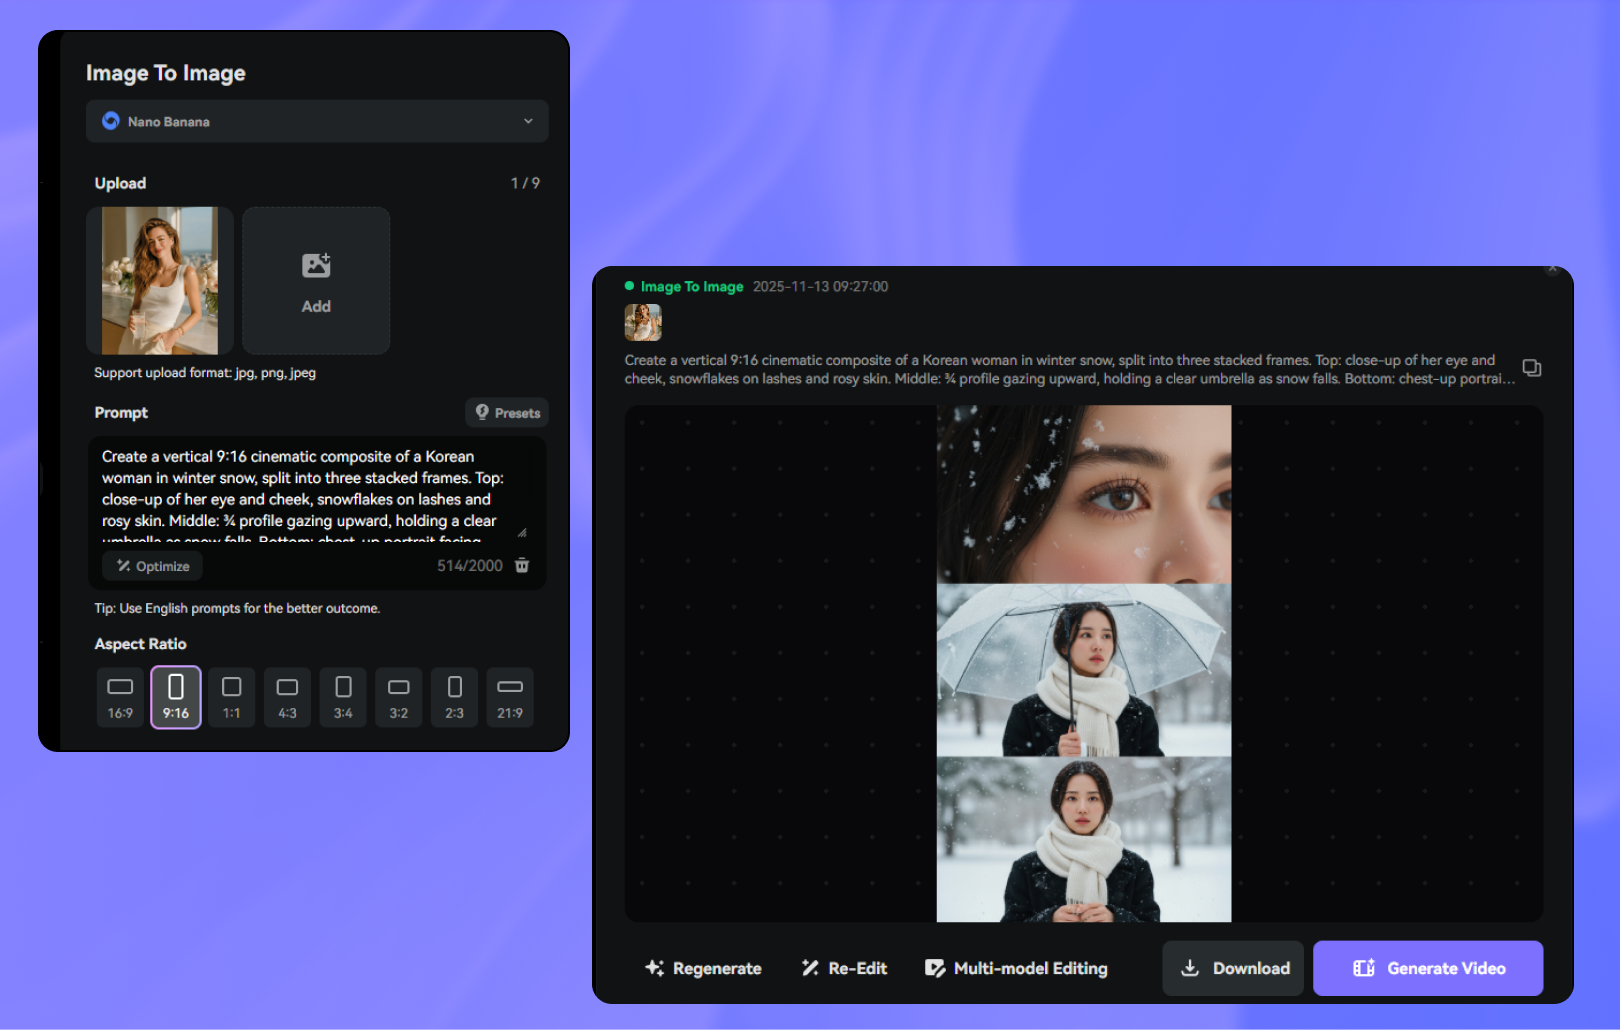Click Re-Edit wand option
The height and width of the screenshot is (1030, 1620).
point(844,968)
